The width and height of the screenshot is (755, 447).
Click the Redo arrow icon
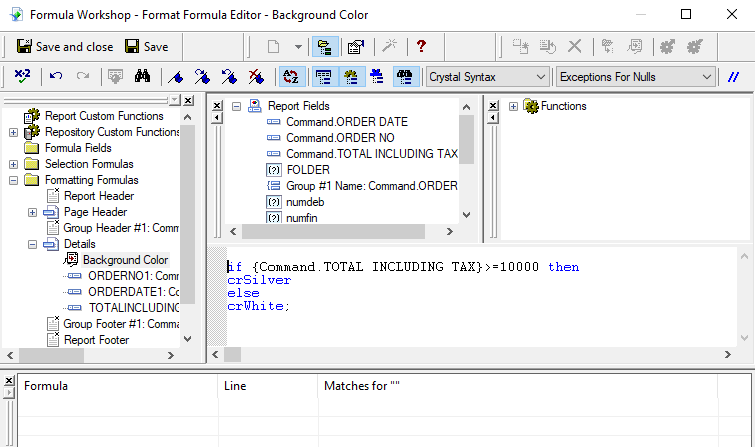coord(83,77)
